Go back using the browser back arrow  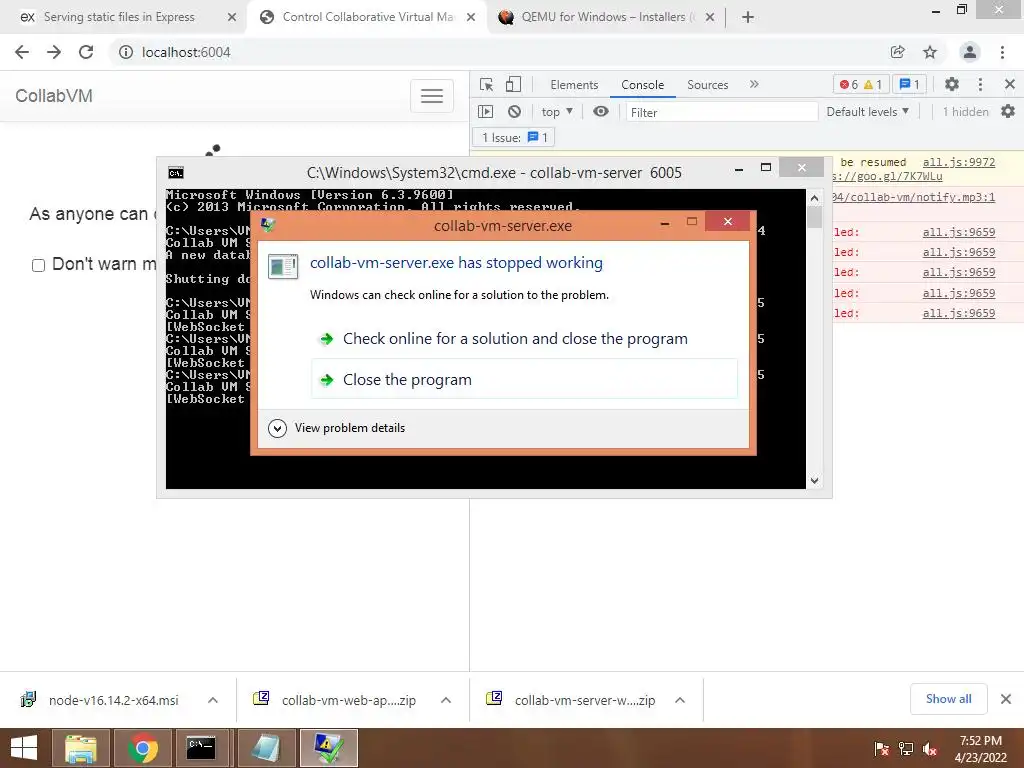pyautogui.click(x=22, y=52)
